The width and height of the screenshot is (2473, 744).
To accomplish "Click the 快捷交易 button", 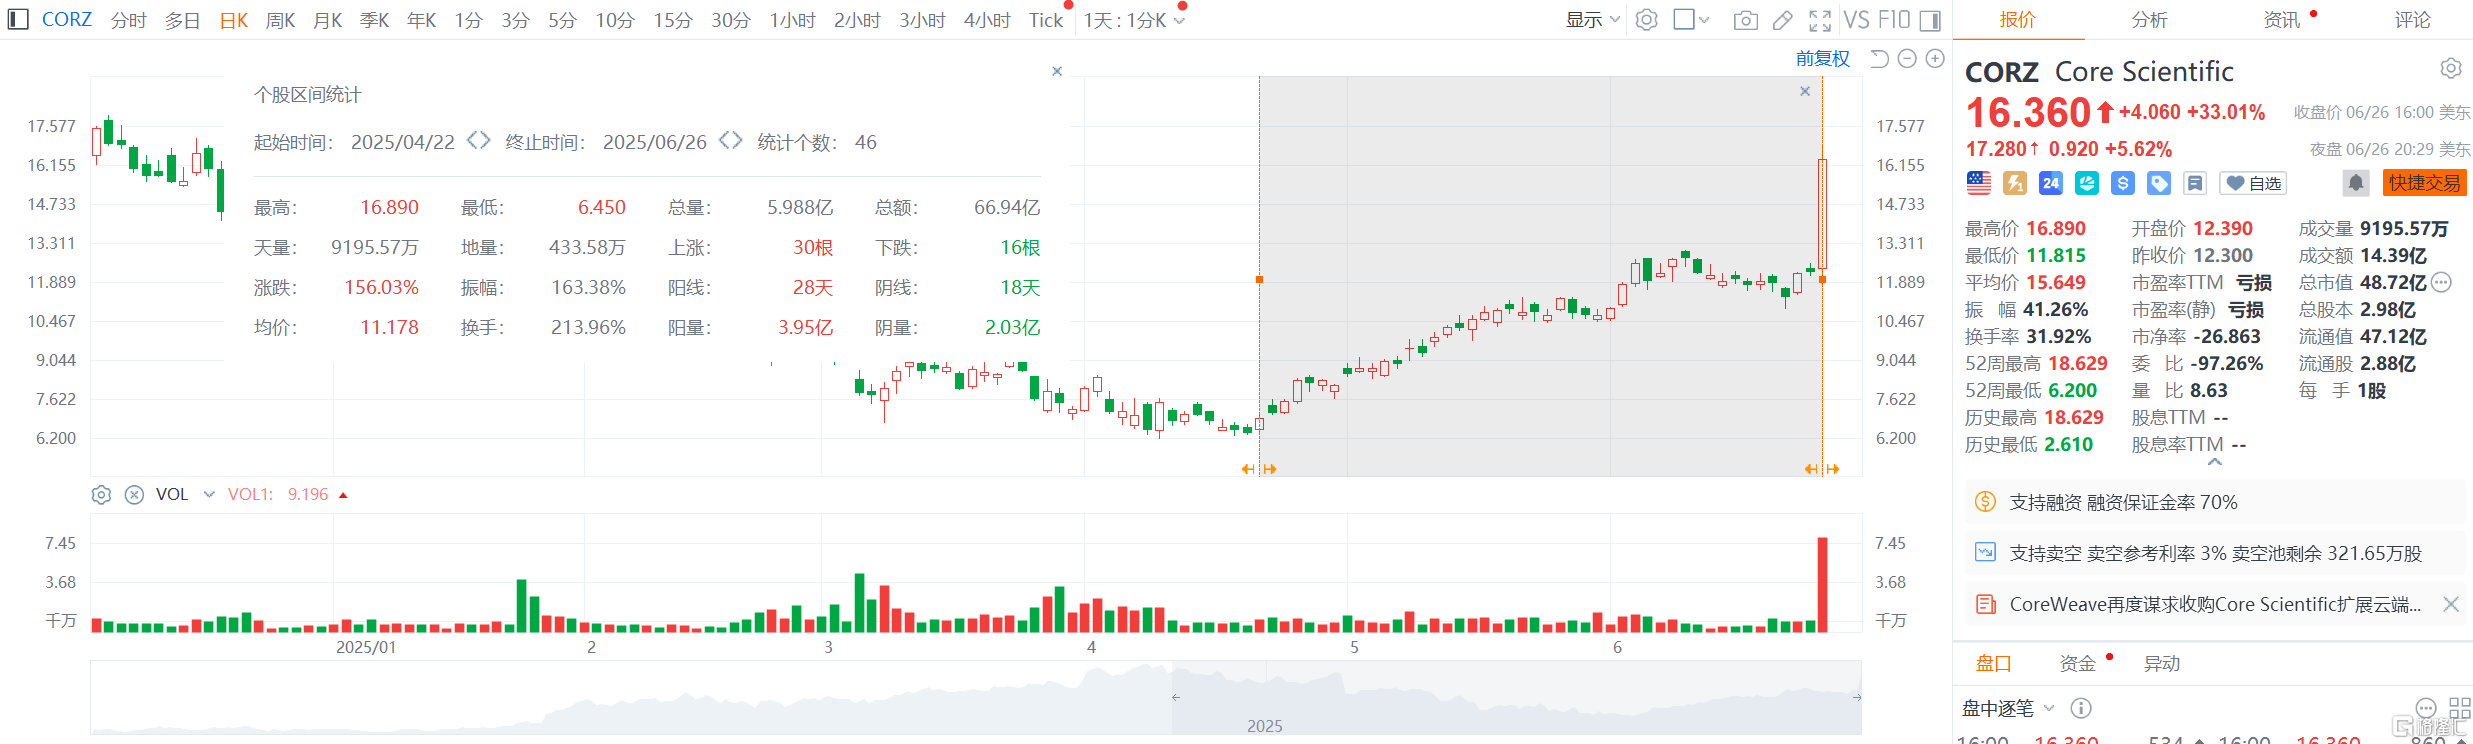I will (2424, 183).
